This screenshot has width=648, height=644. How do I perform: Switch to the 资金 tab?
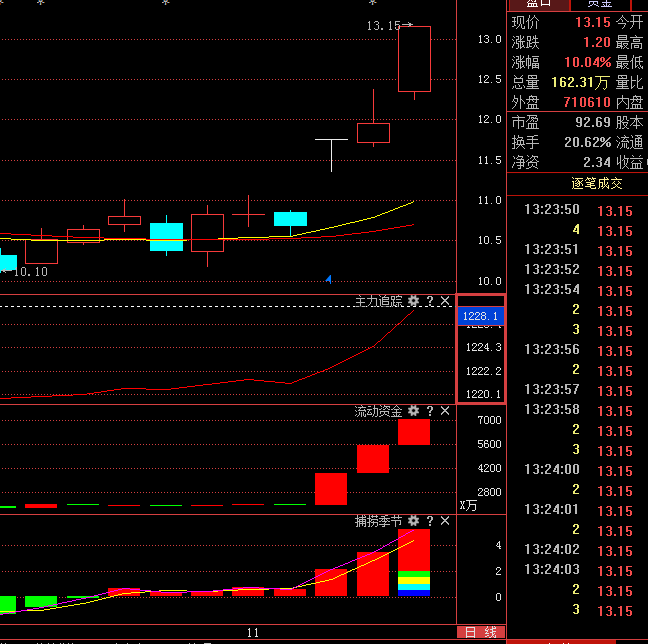(x=600, y=4)
